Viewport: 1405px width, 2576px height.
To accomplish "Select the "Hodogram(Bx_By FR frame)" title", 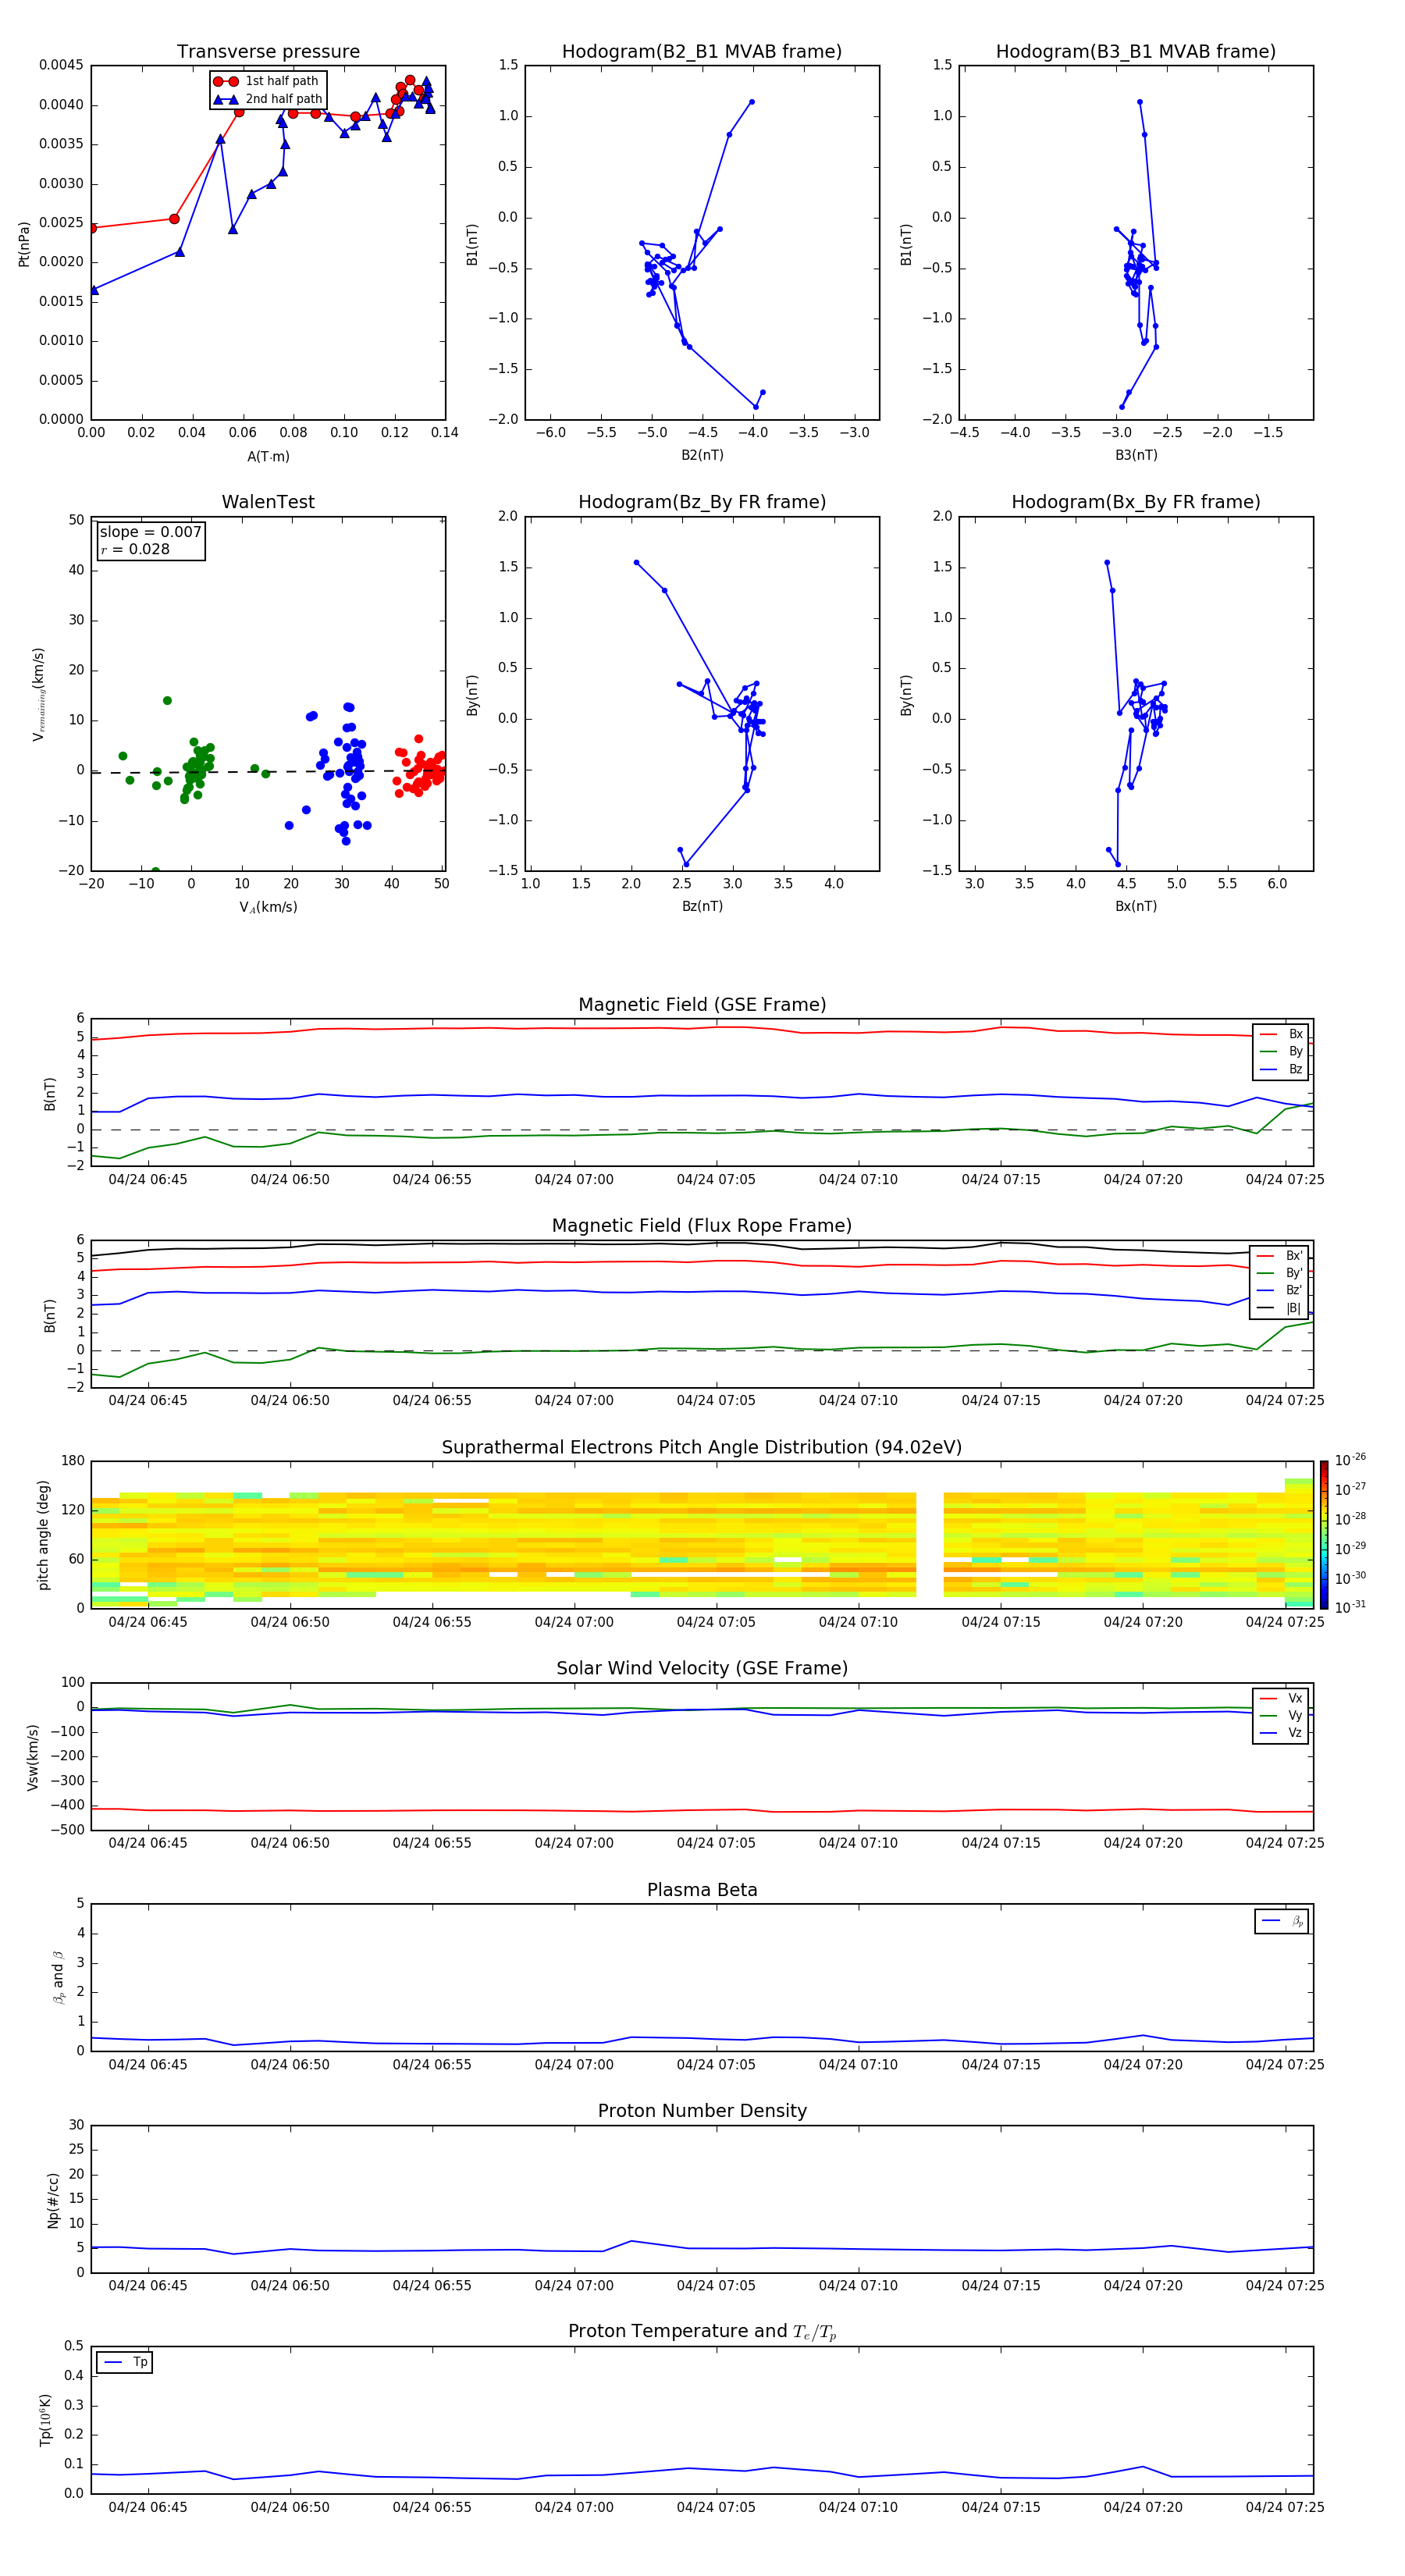I will [1135, 502].
